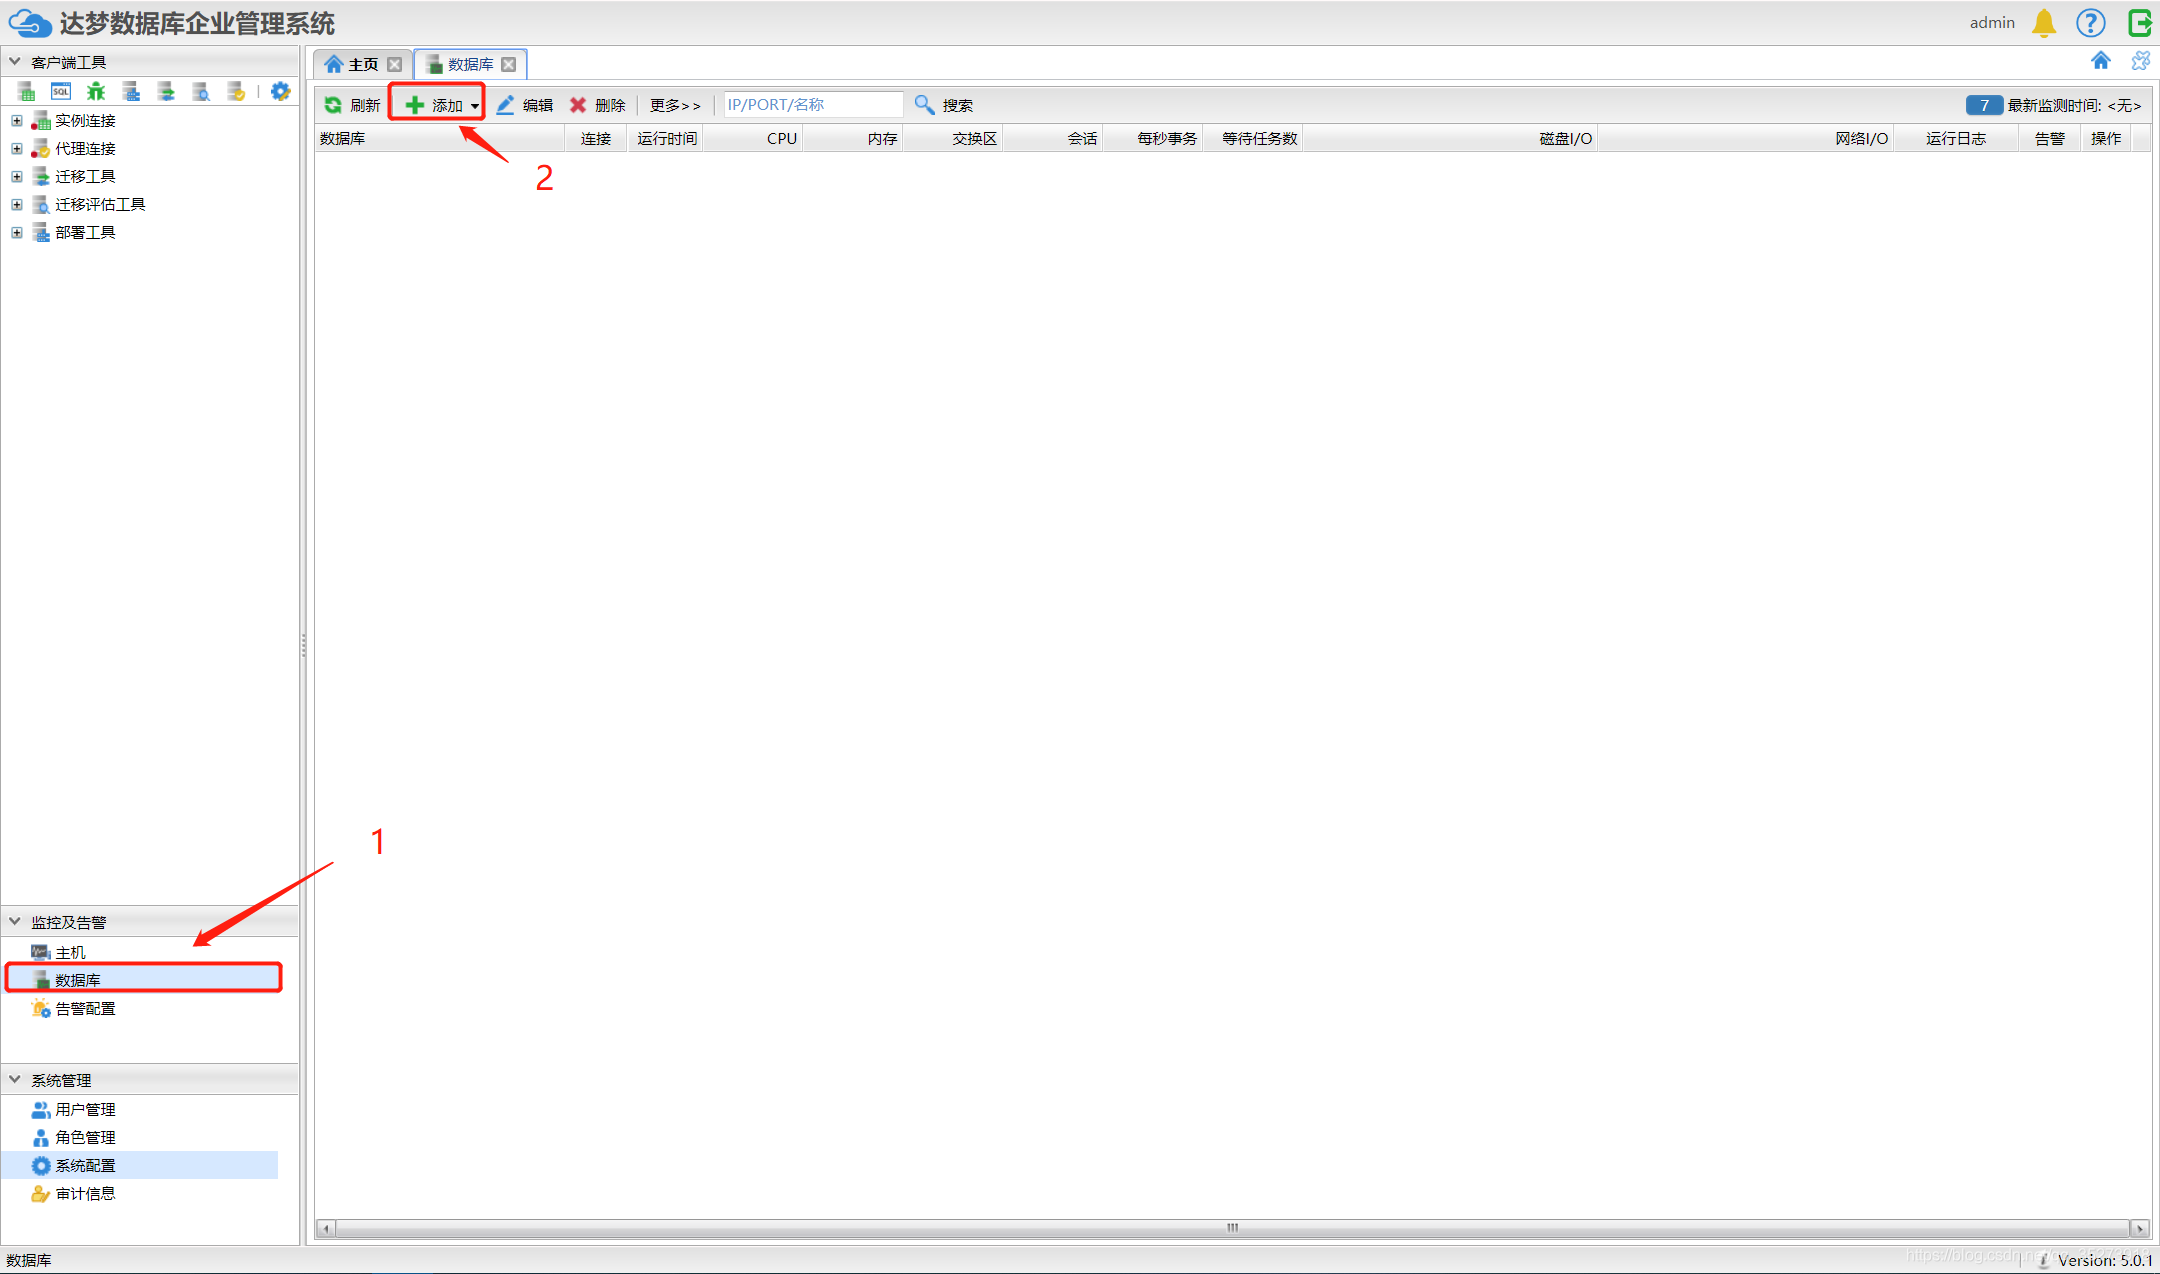Screen dimensions: 2160x1274
Task: Click the horizontal scrollbar right arrow
Action: tap(2139, 1228)
